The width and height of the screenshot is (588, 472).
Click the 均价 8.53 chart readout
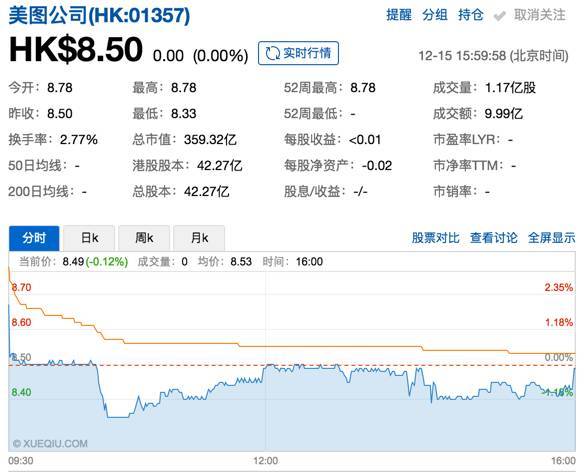[225, 261]
